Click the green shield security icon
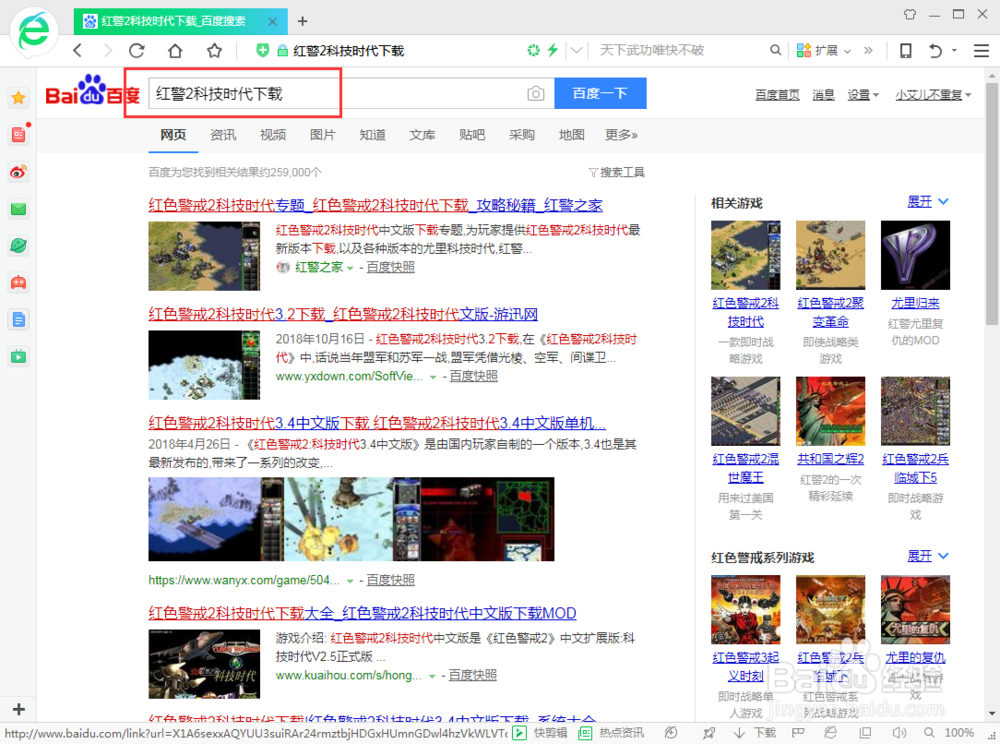Viewport: 1000px width, 744px height. pyautogui.click(x=262, y=50)
